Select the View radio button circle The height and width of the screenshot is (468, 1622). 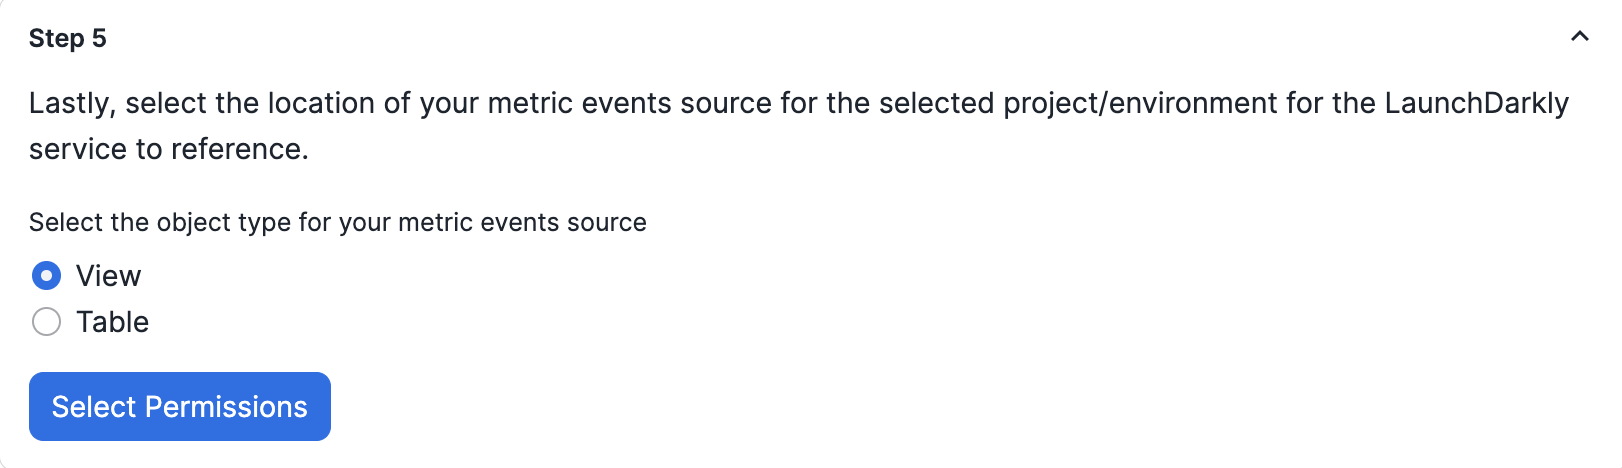pos(46,275)
